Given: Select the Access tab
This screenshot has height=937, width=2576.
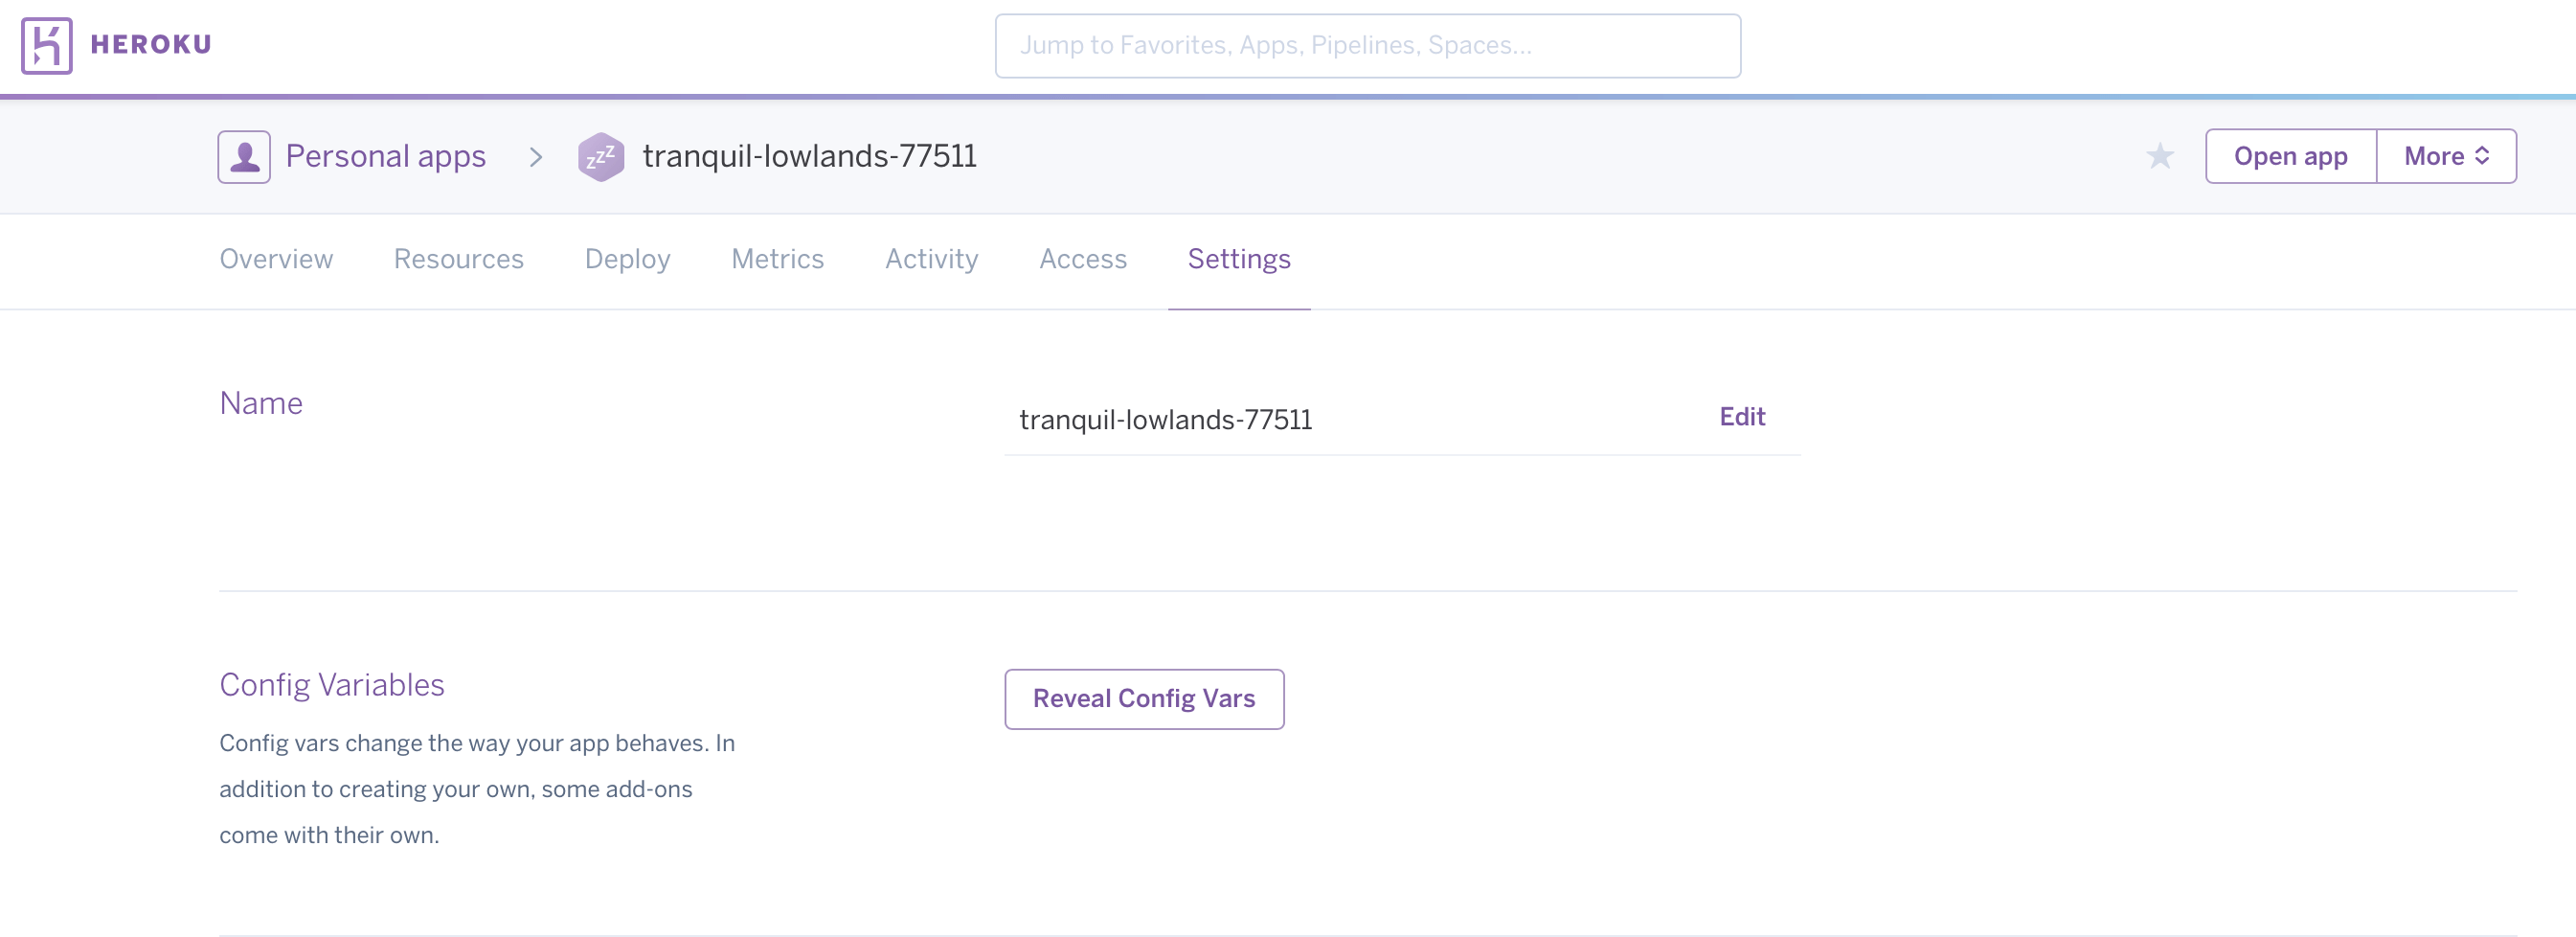Looking at the screenshot, I should 1082,259.
